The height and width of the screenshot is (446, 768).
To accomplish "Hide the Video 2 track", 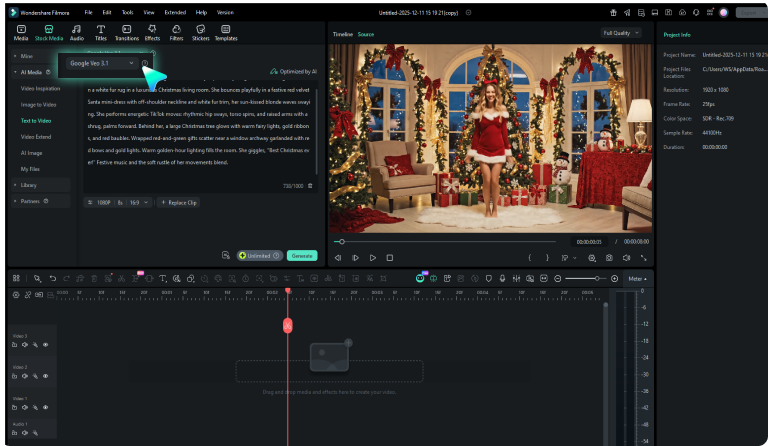I will (x=46, y=376).
